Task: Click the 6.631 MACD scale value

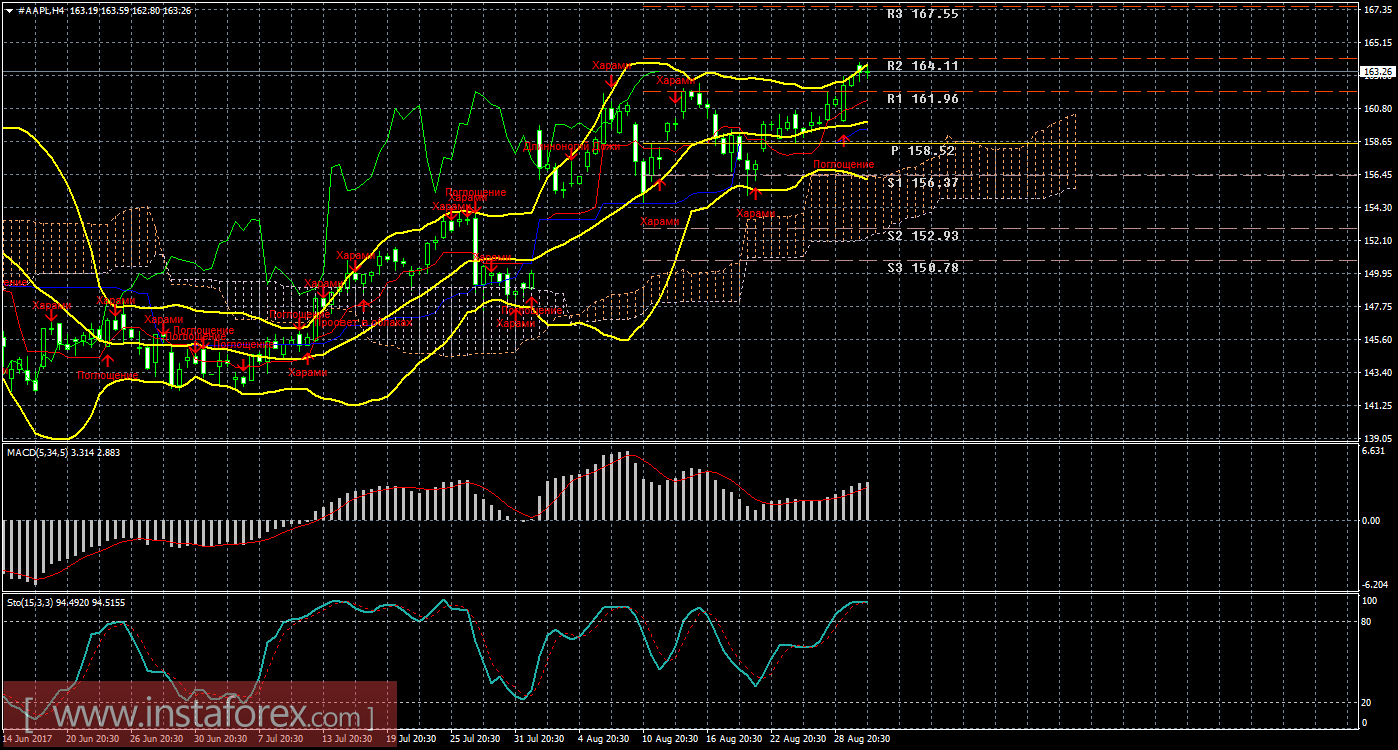Action: point(1374,452)
